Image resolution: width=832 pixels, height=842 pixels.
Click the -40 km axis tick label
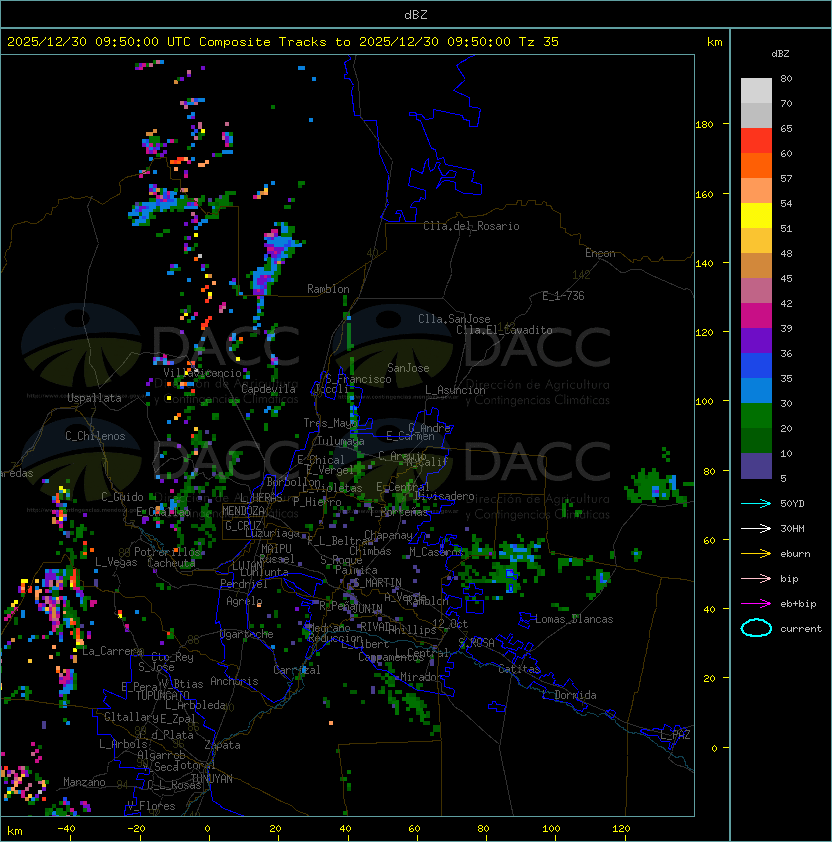coord(66,829)
